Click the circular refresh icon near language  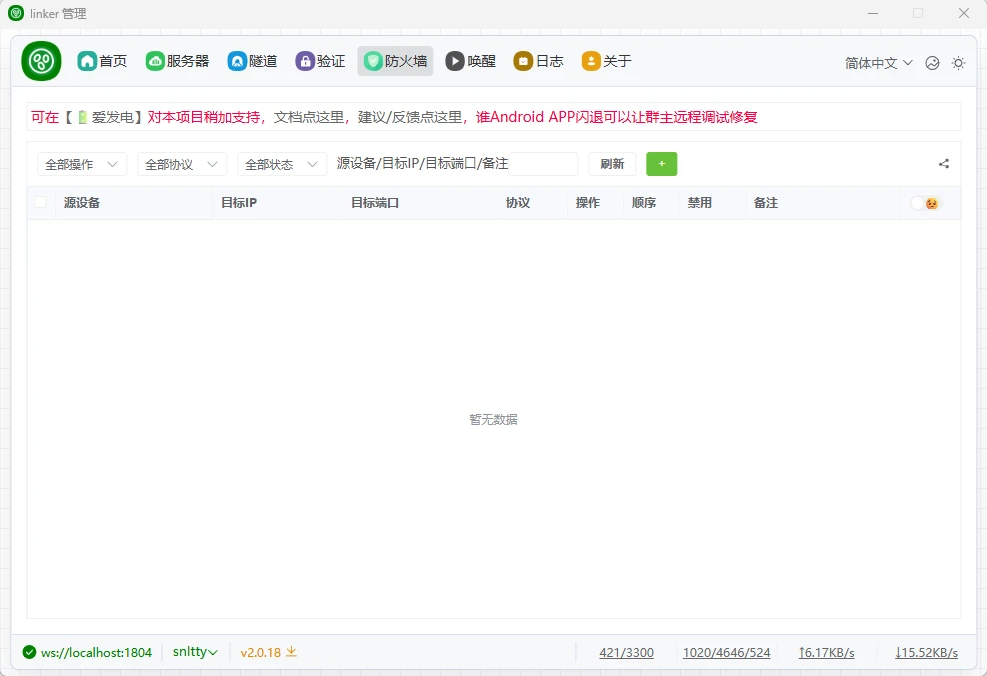[x=932, y=63]
